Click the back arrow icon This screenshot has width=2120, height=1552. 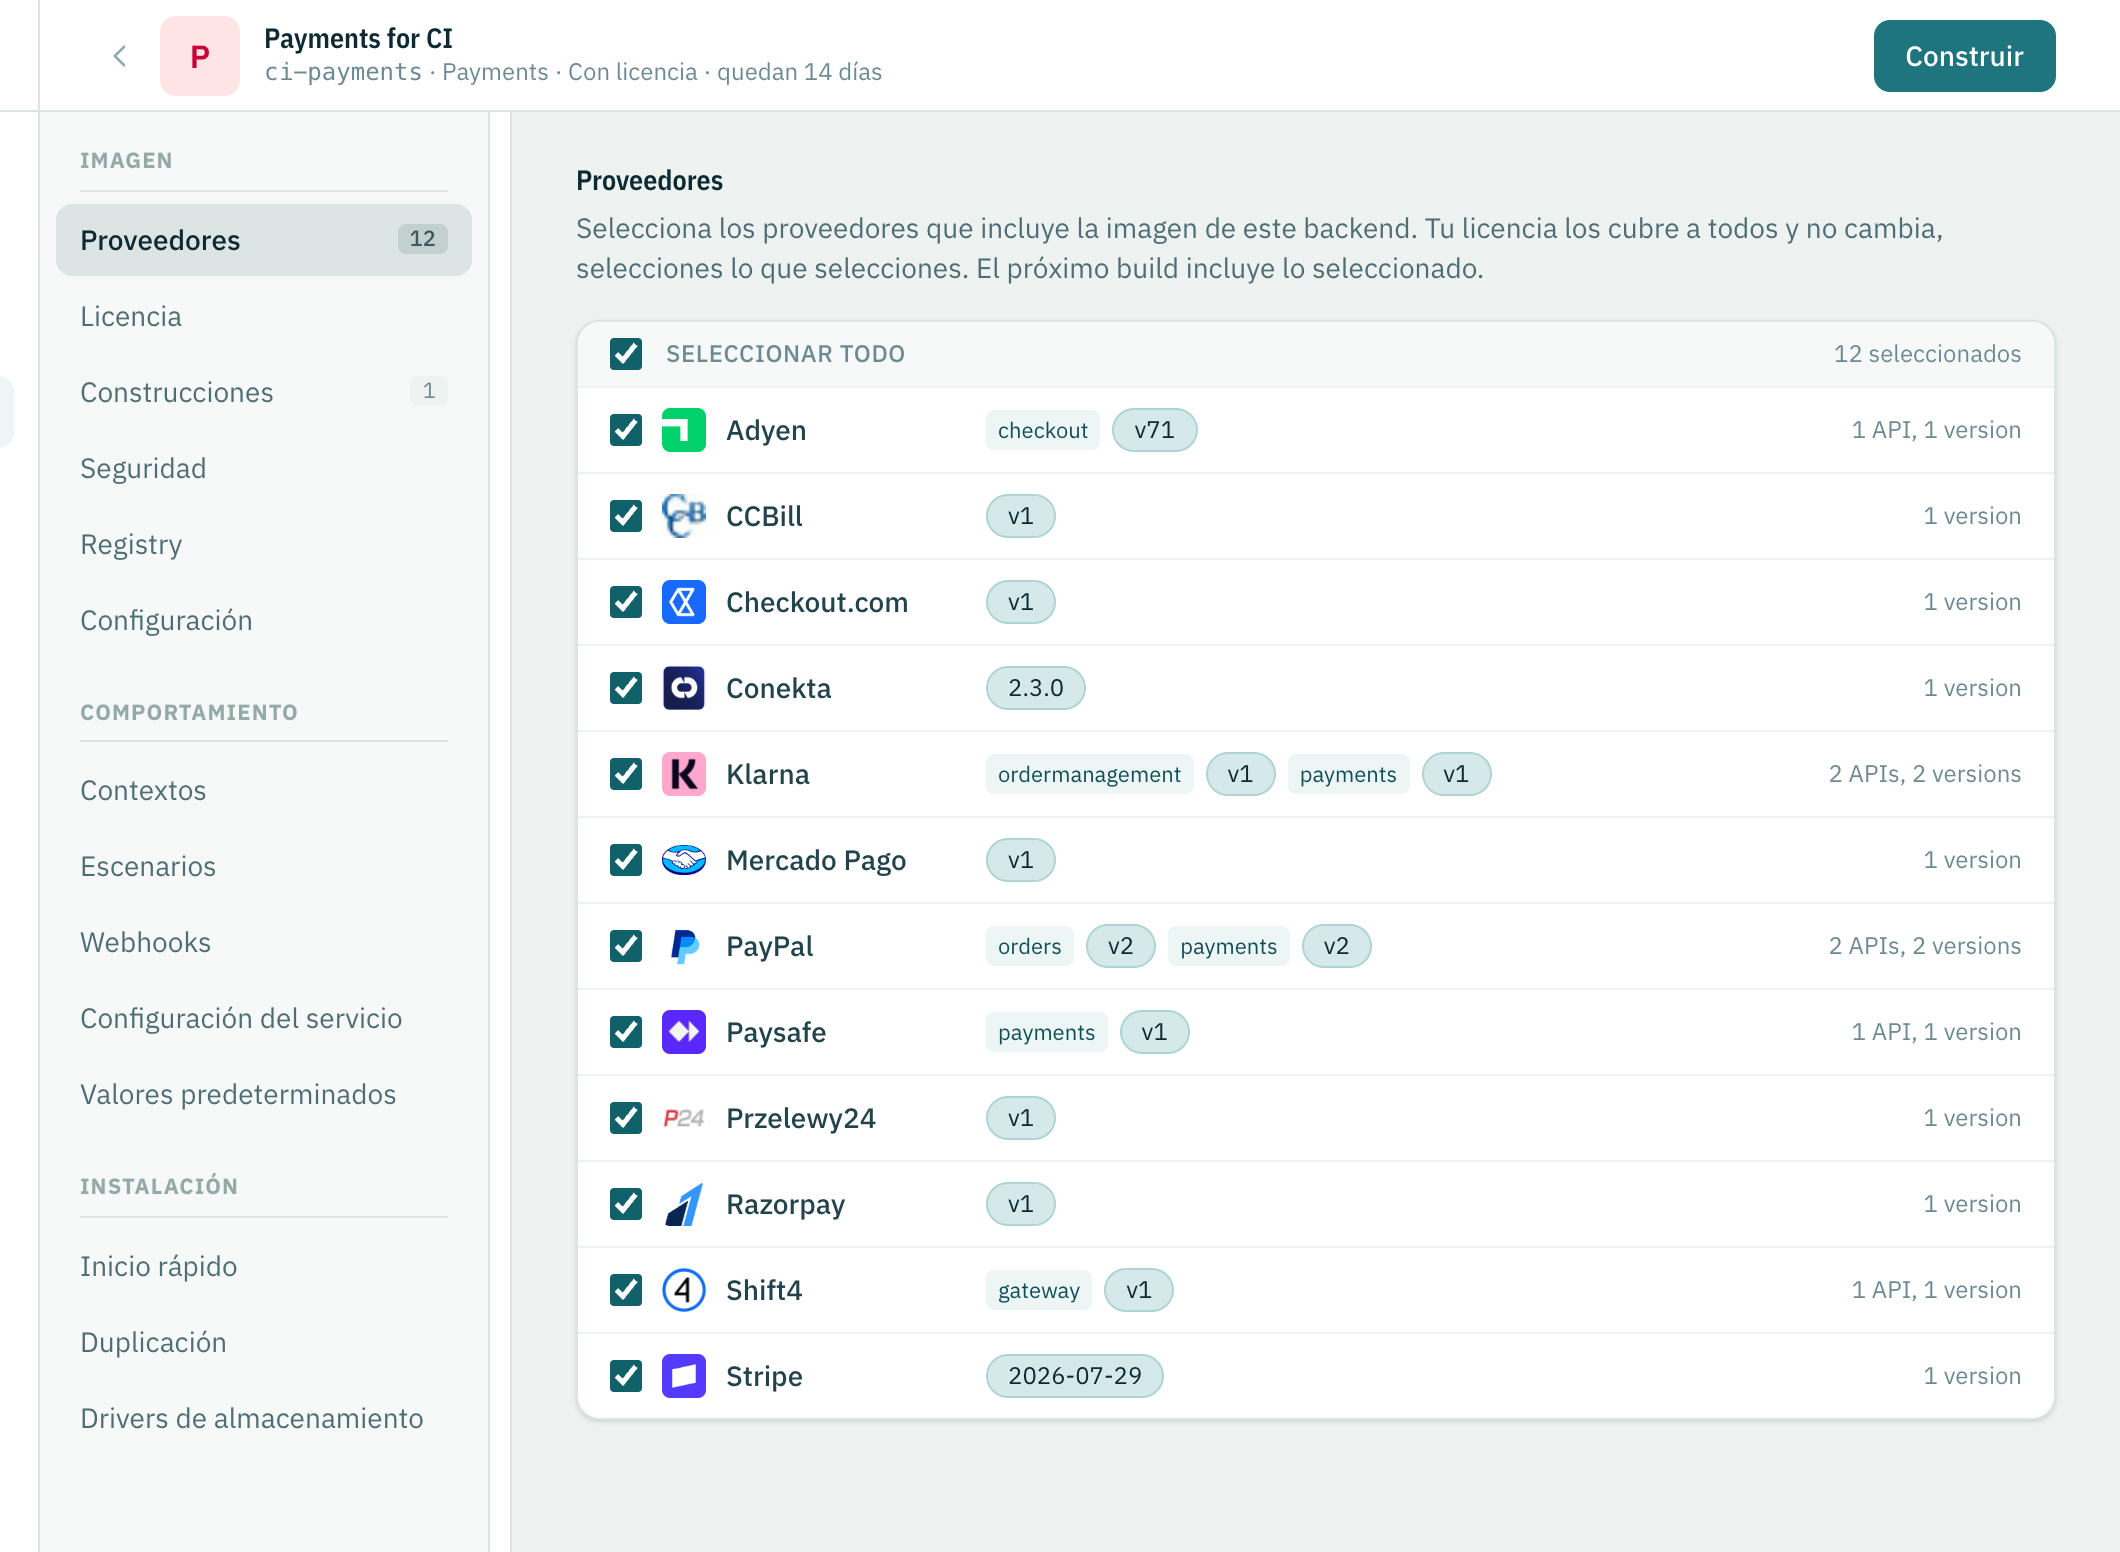(120, 56)
